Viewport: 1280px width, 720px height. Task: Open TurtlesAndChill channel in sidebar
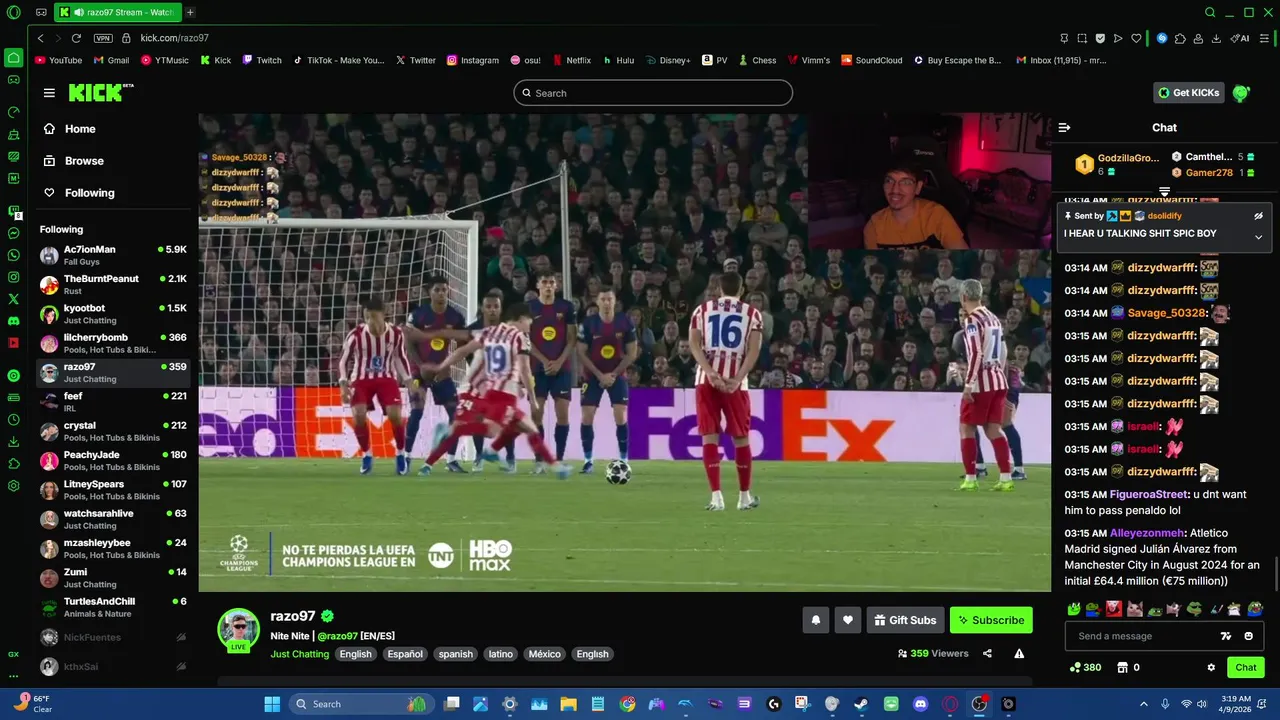pyautogui.click(x=114, y=607)
